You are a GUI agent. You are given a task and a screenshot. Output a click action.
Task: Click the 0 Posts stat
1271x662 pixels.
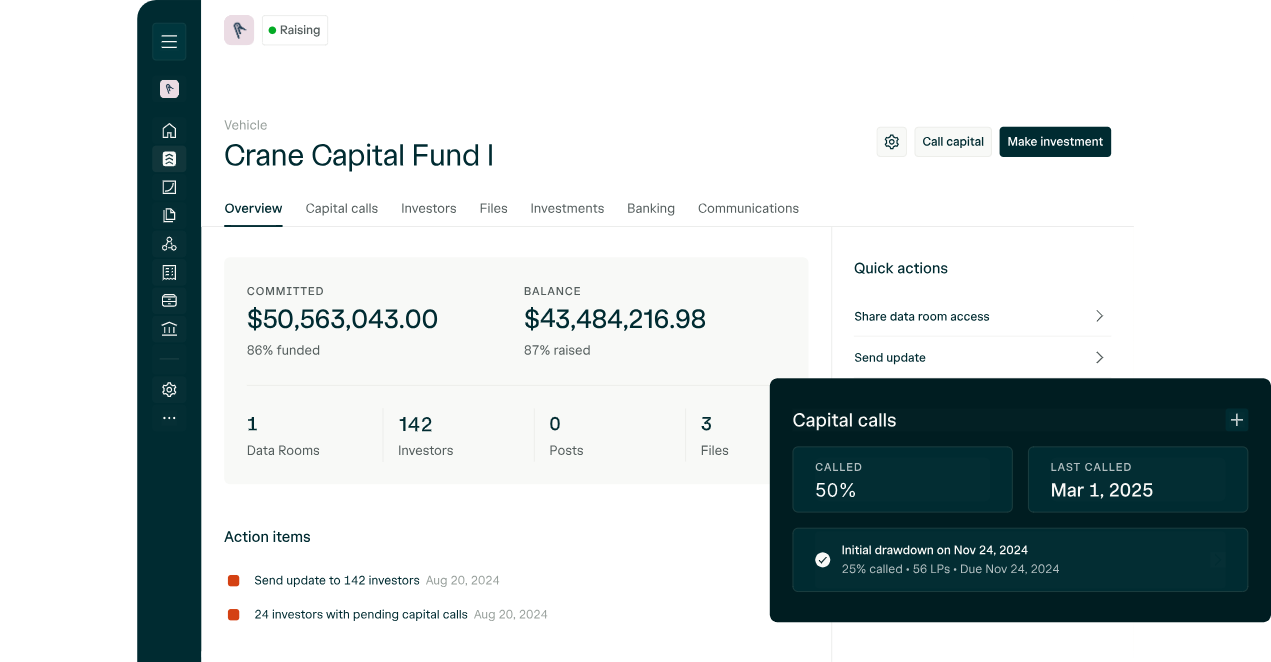(x=566, y=436)
